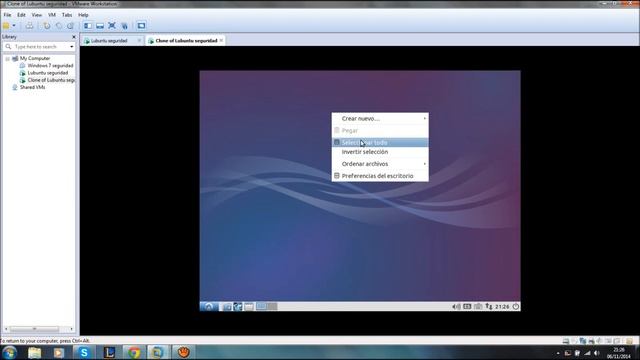This screenshot has height=360, width=640.
Task: Click the send Ctrl+Alt+Del toolbar icon
Action: [x=29, y=26]
